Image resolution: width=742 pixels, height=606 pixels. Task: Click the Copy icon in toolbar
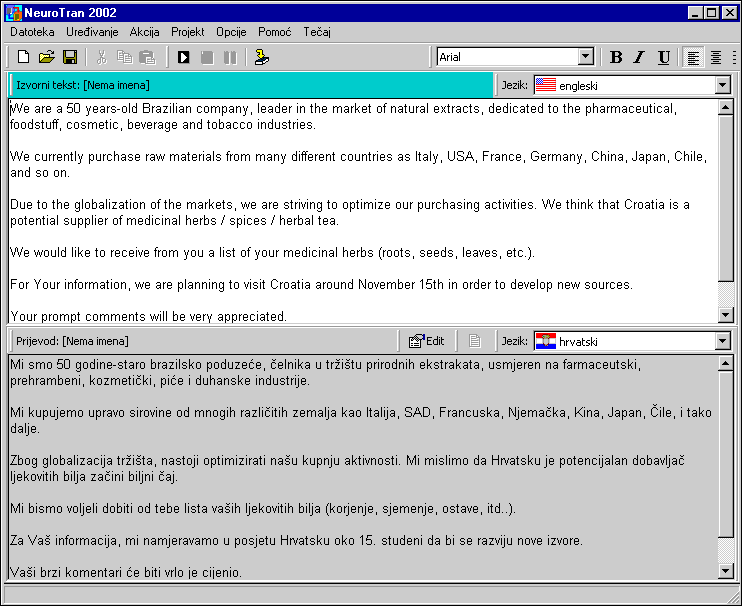pos(124,57)
